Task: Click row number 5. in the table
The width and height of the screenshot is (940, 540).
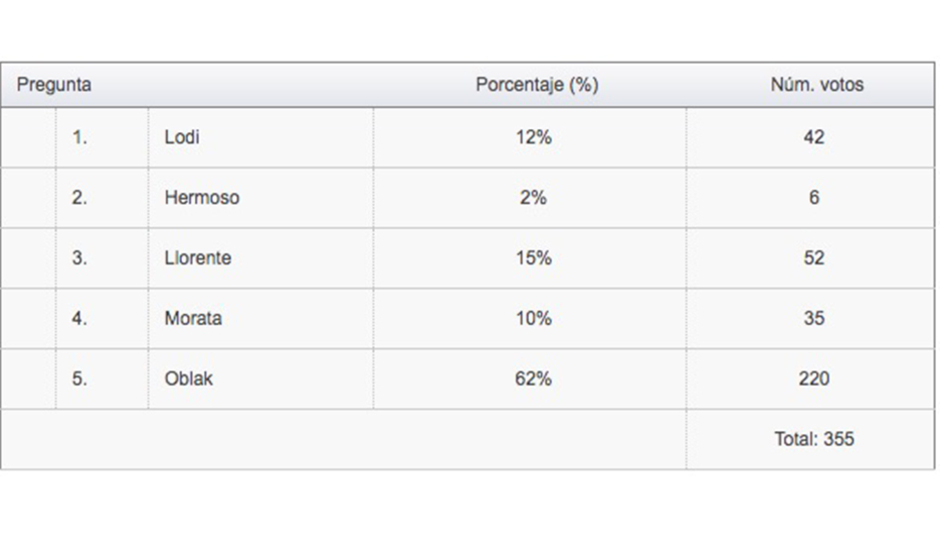Action: pyautogui.click(x=80, y=379)
